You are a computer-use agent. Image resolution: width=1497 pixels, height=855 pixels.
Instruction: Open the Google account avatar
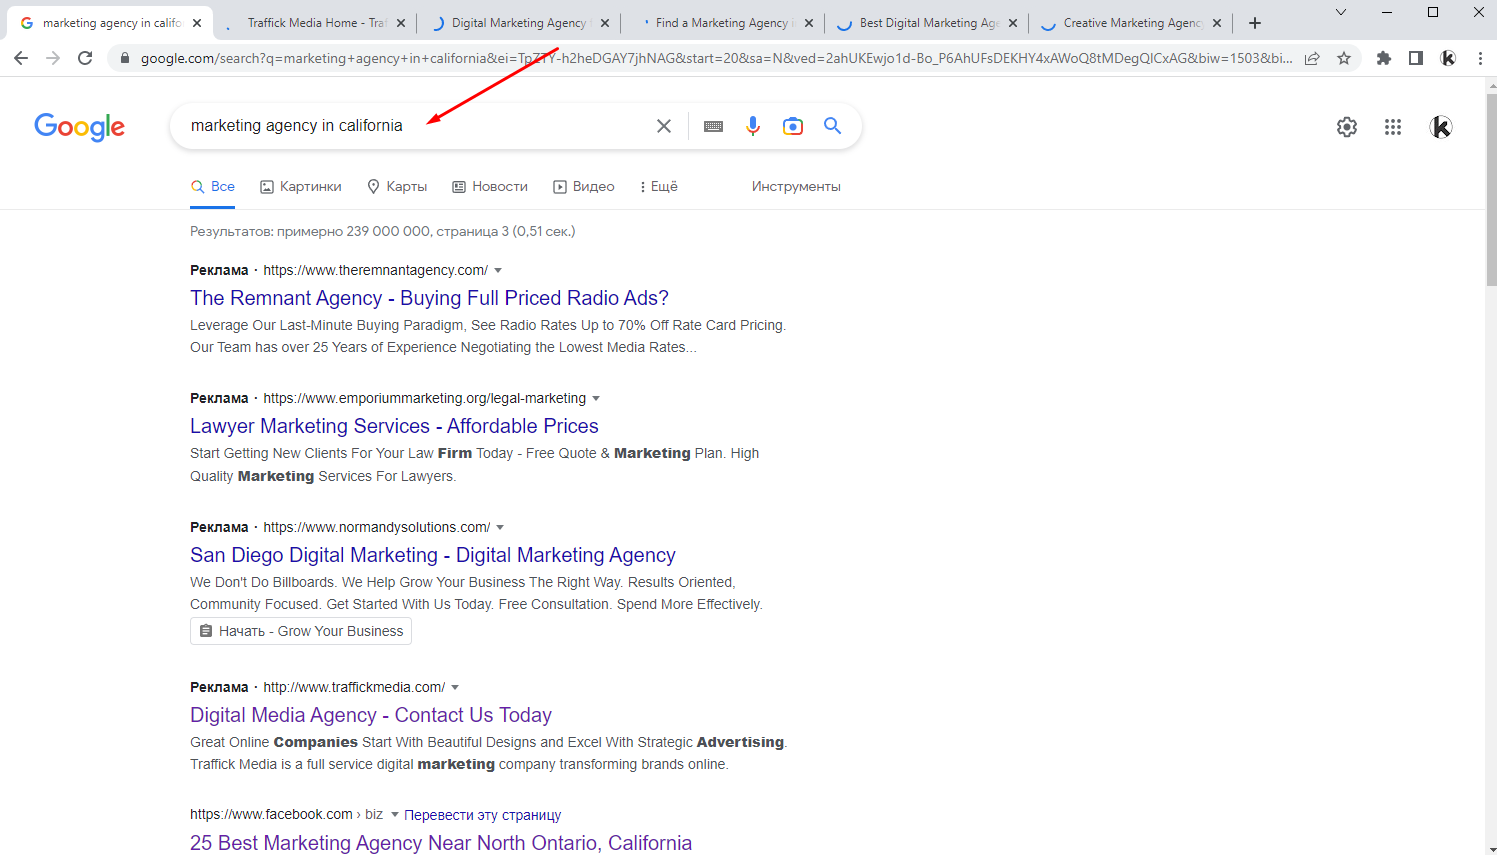pyautogui.click(x=1441, y=127)
